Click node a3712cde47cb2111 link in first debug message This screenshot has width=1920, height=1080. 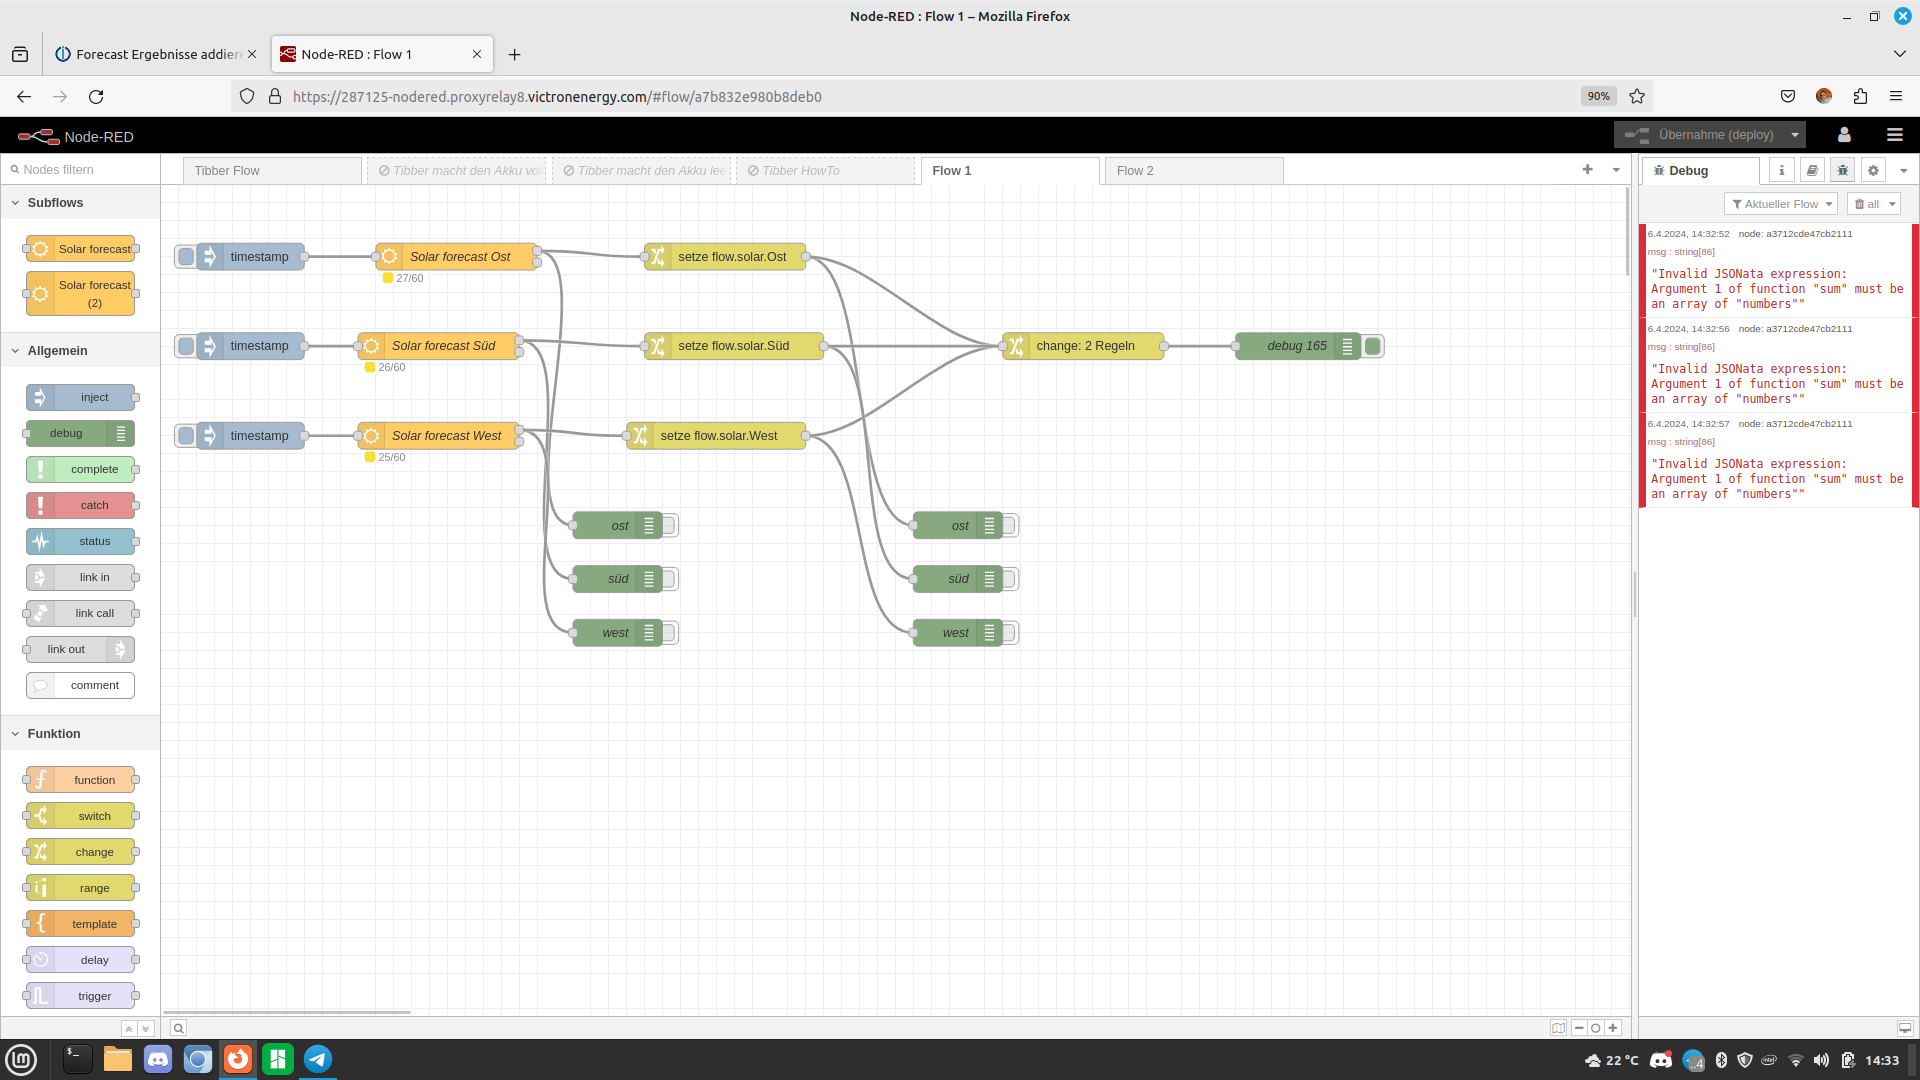coord(1795,234)
